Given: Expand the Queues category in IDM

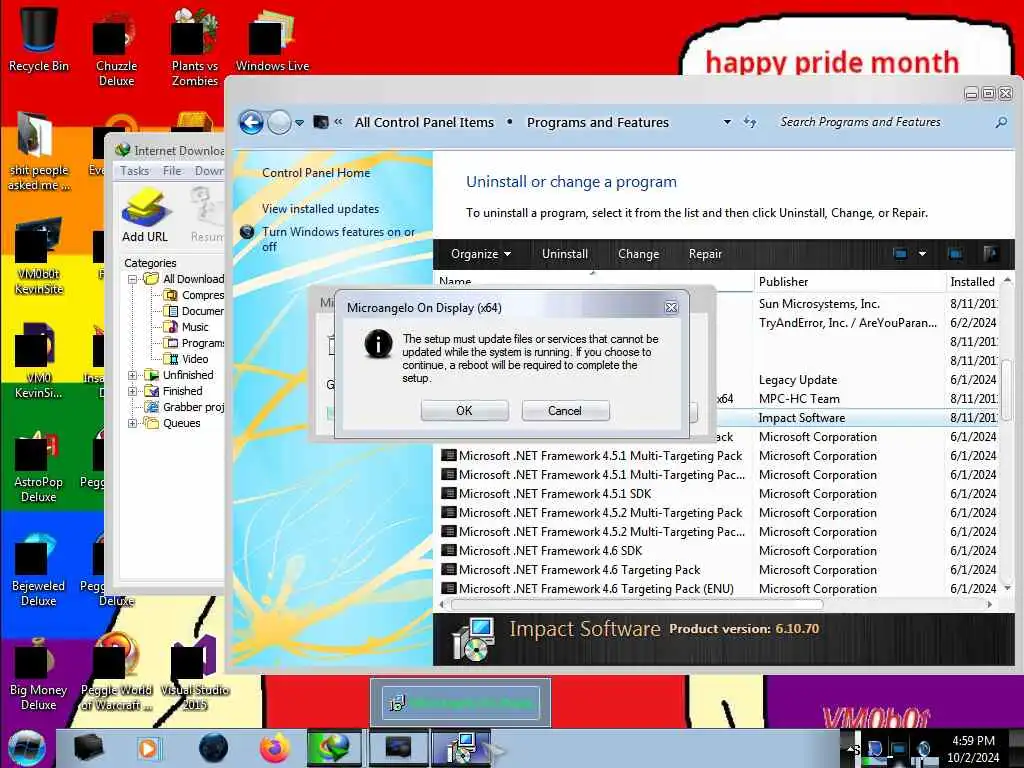Looking at the screenshot, I should coord(133,423).
